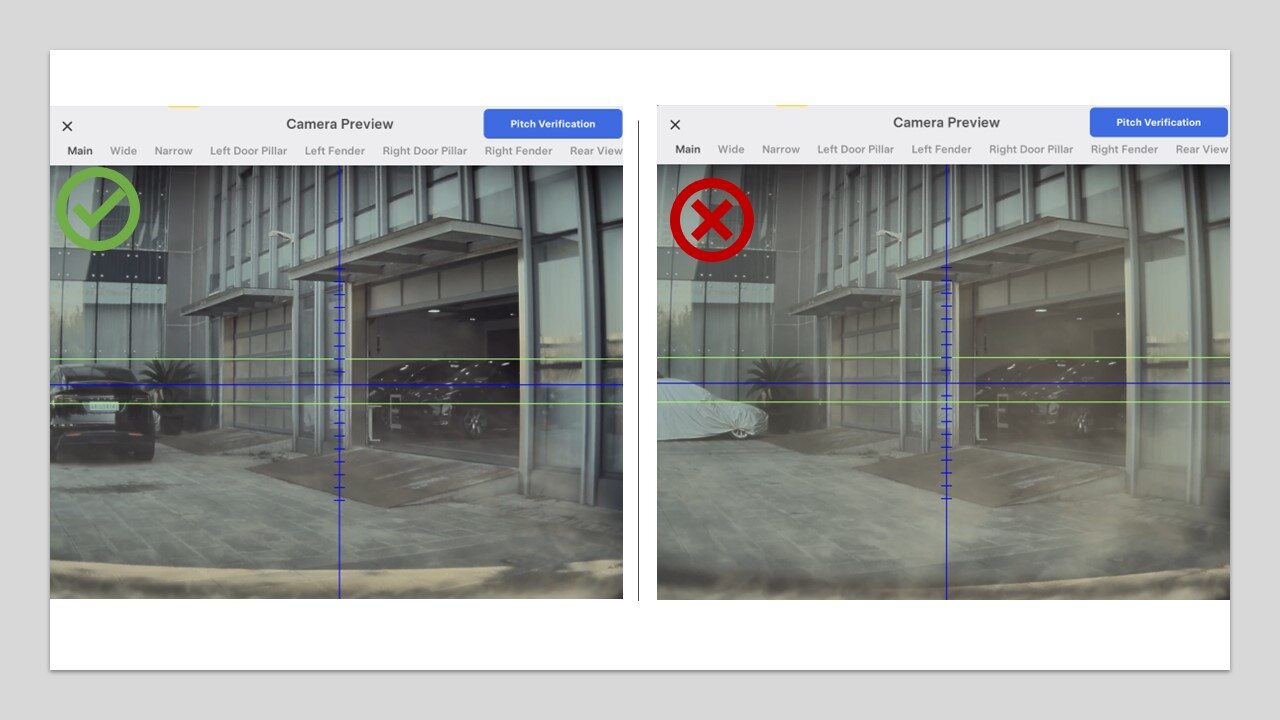Choose Left Fender tab in right preview
This screenshot has width=1280, height=720.
pyautogui.click(x=941, y=149)
